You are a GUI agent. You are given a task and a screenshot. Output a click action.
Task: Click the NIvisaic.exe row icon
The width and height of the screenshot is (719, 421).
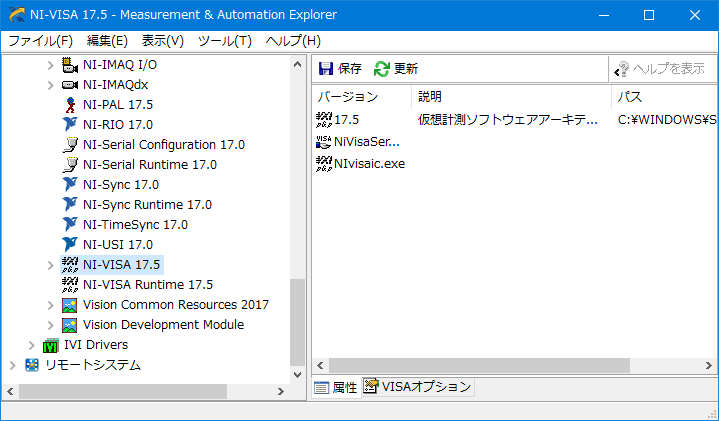(324, 164)
